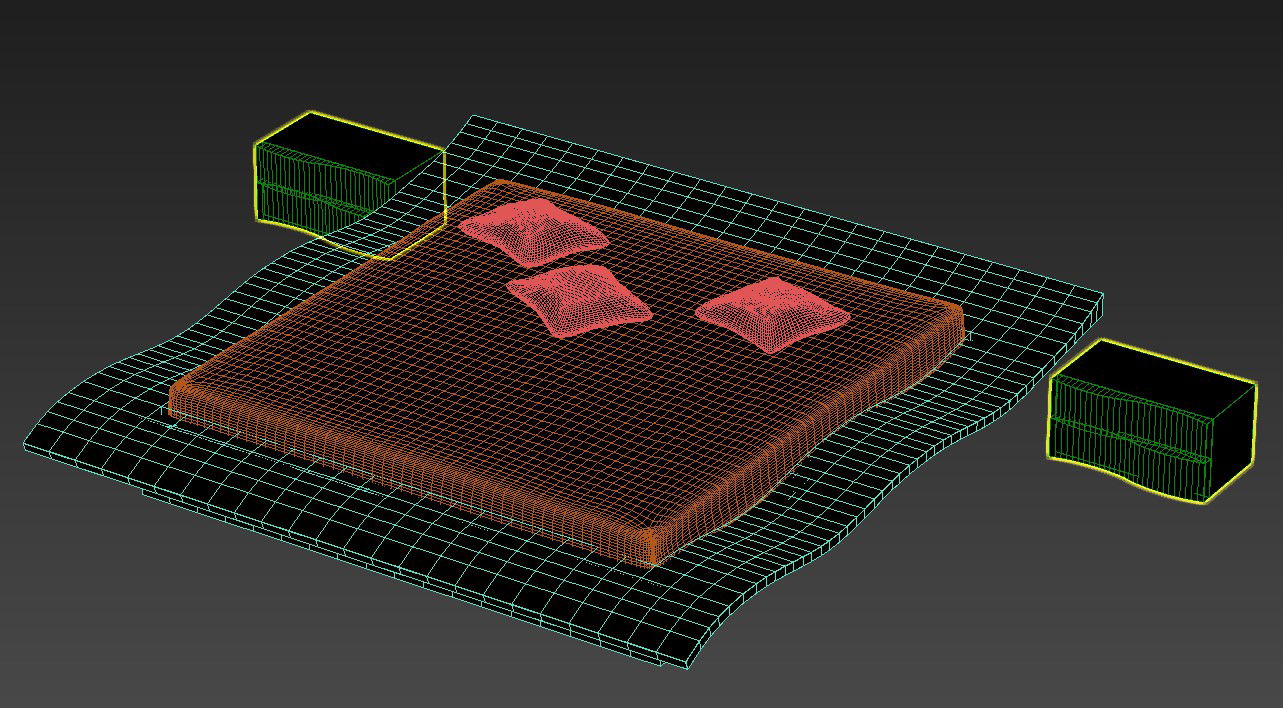1283x708 pixels.
Task: Select the middle red pillow
Action: coord(580,300)
